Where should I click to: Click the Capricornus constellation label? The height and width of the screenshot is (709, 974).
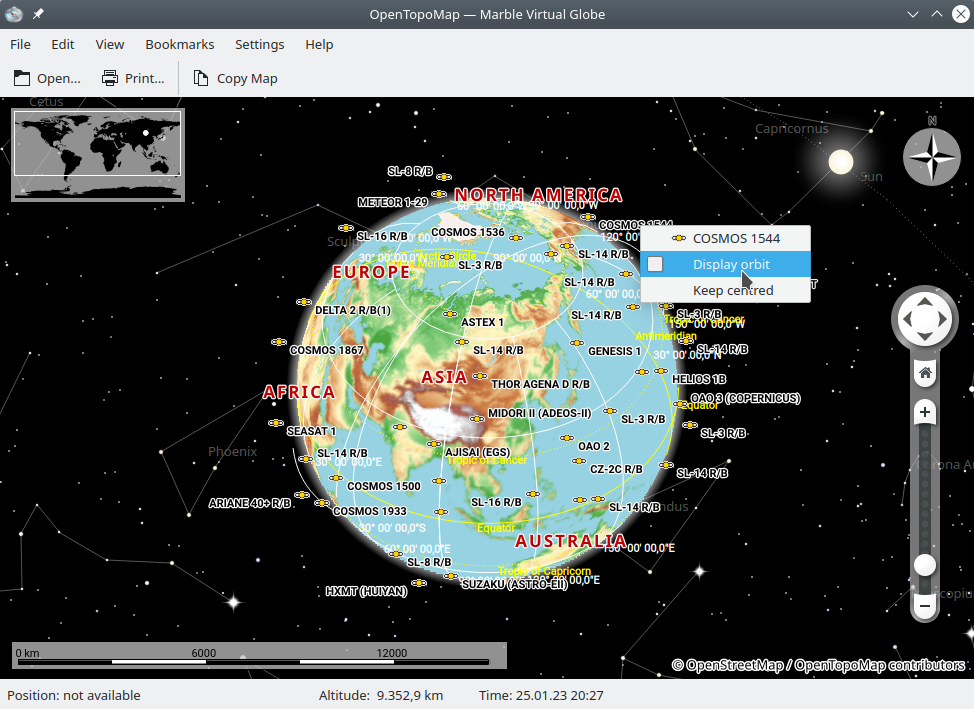pyautogui.click(x=791, y=129)
